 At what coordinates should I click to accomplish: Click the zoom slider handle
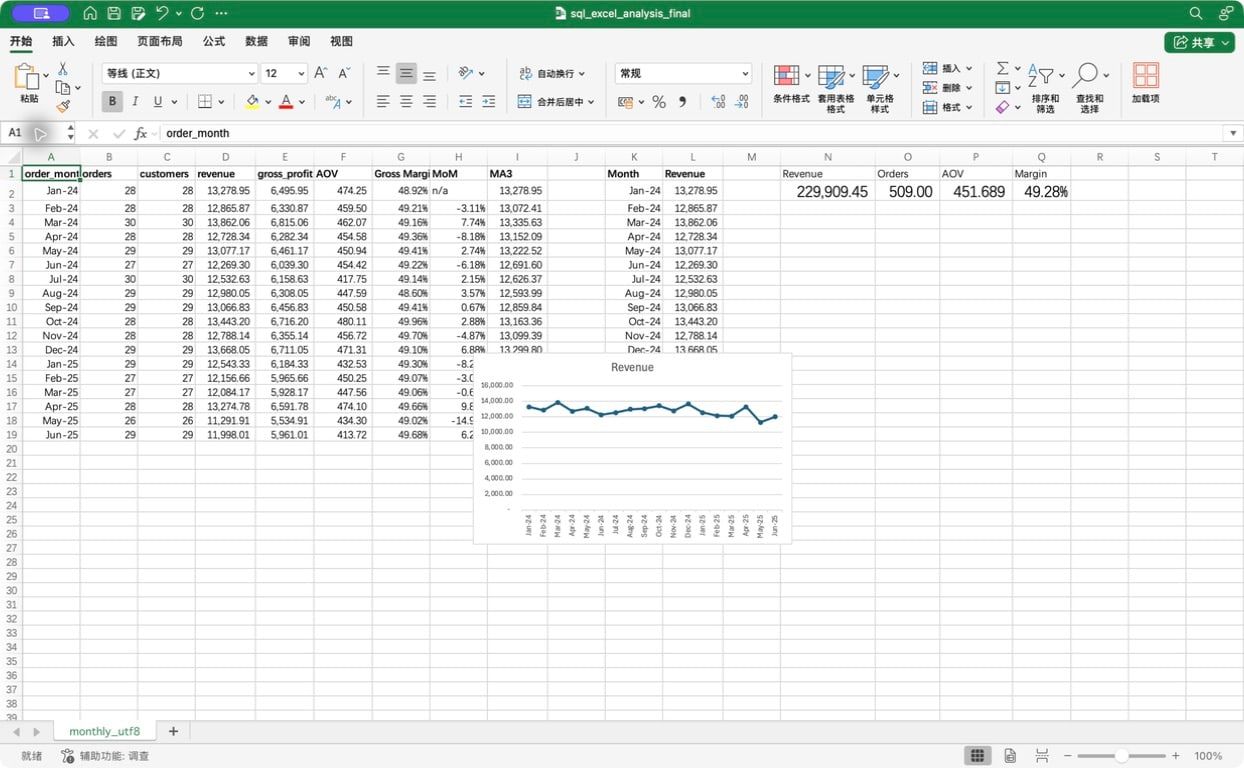(x=1122, y=756)
